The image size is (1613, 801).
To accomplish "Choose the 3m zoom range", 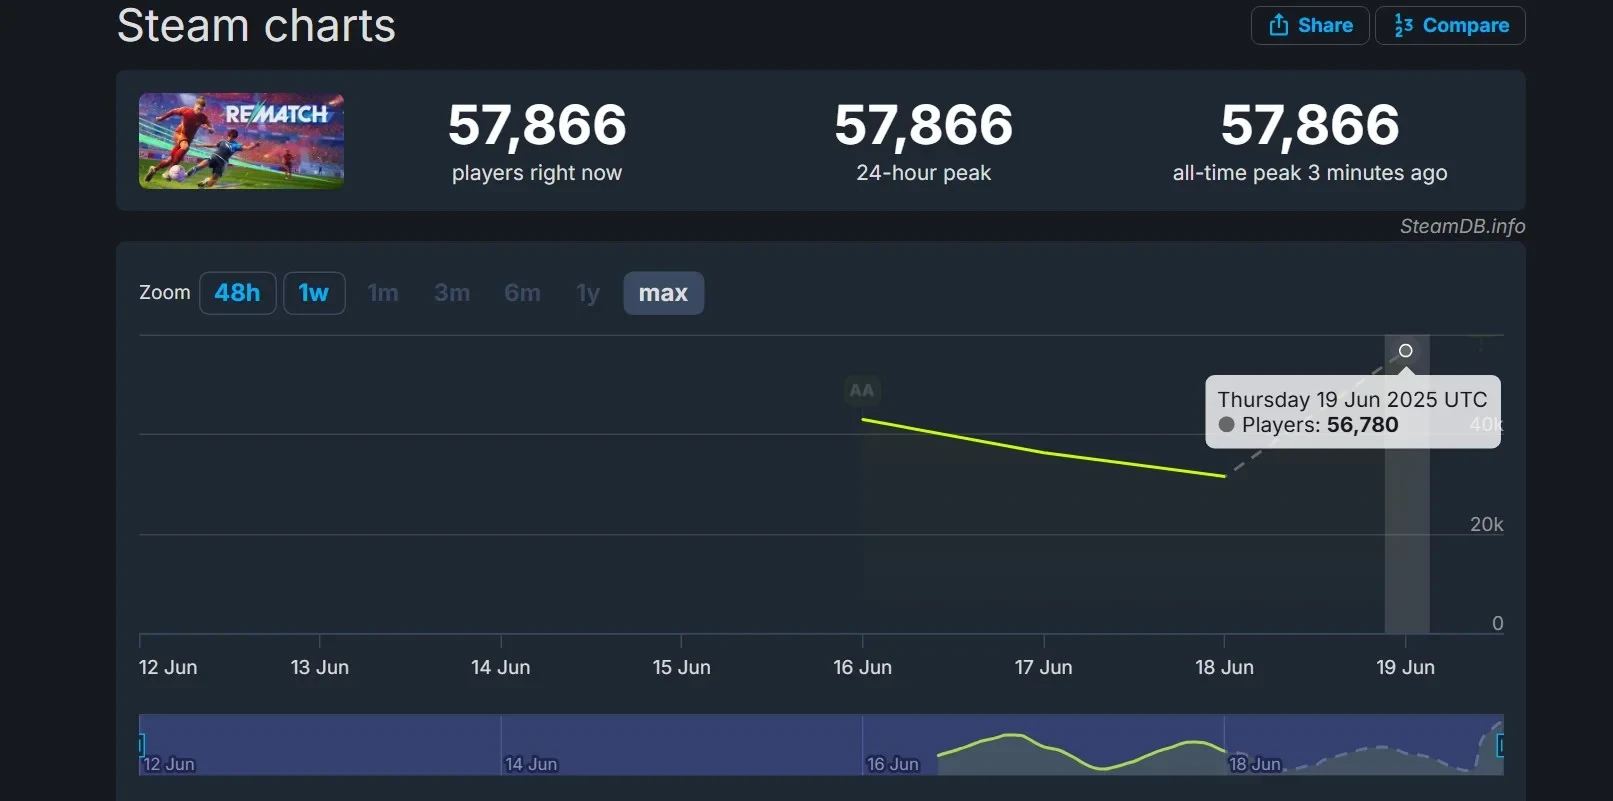I will 452,293.
